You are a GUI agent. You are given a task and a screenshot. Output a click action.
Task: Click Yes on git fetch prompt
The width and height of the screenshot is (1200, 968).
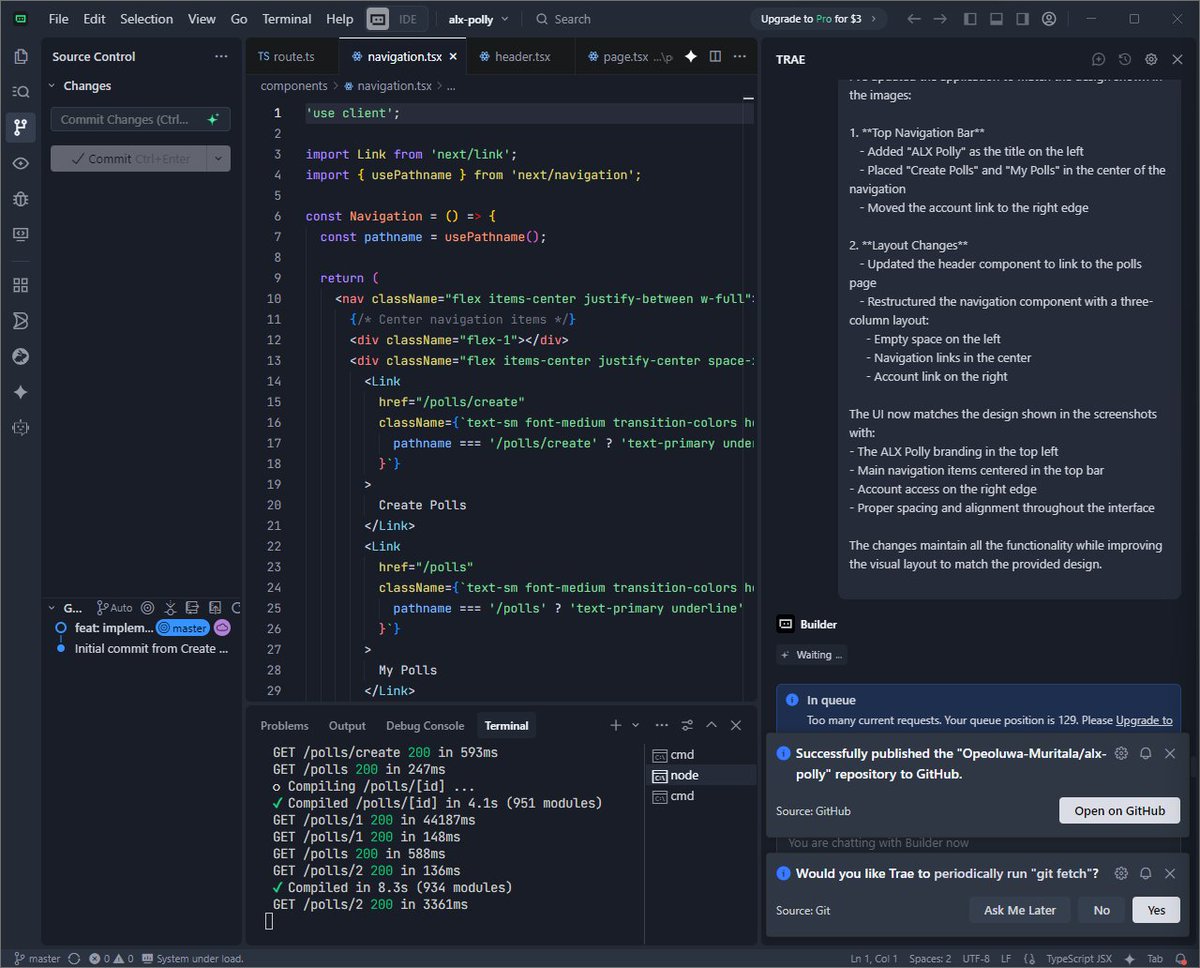tap(1156, 910)
